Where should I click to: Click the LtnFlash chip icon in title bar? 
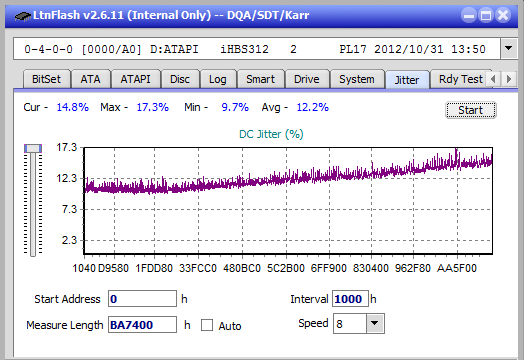[x=23, y=16]
